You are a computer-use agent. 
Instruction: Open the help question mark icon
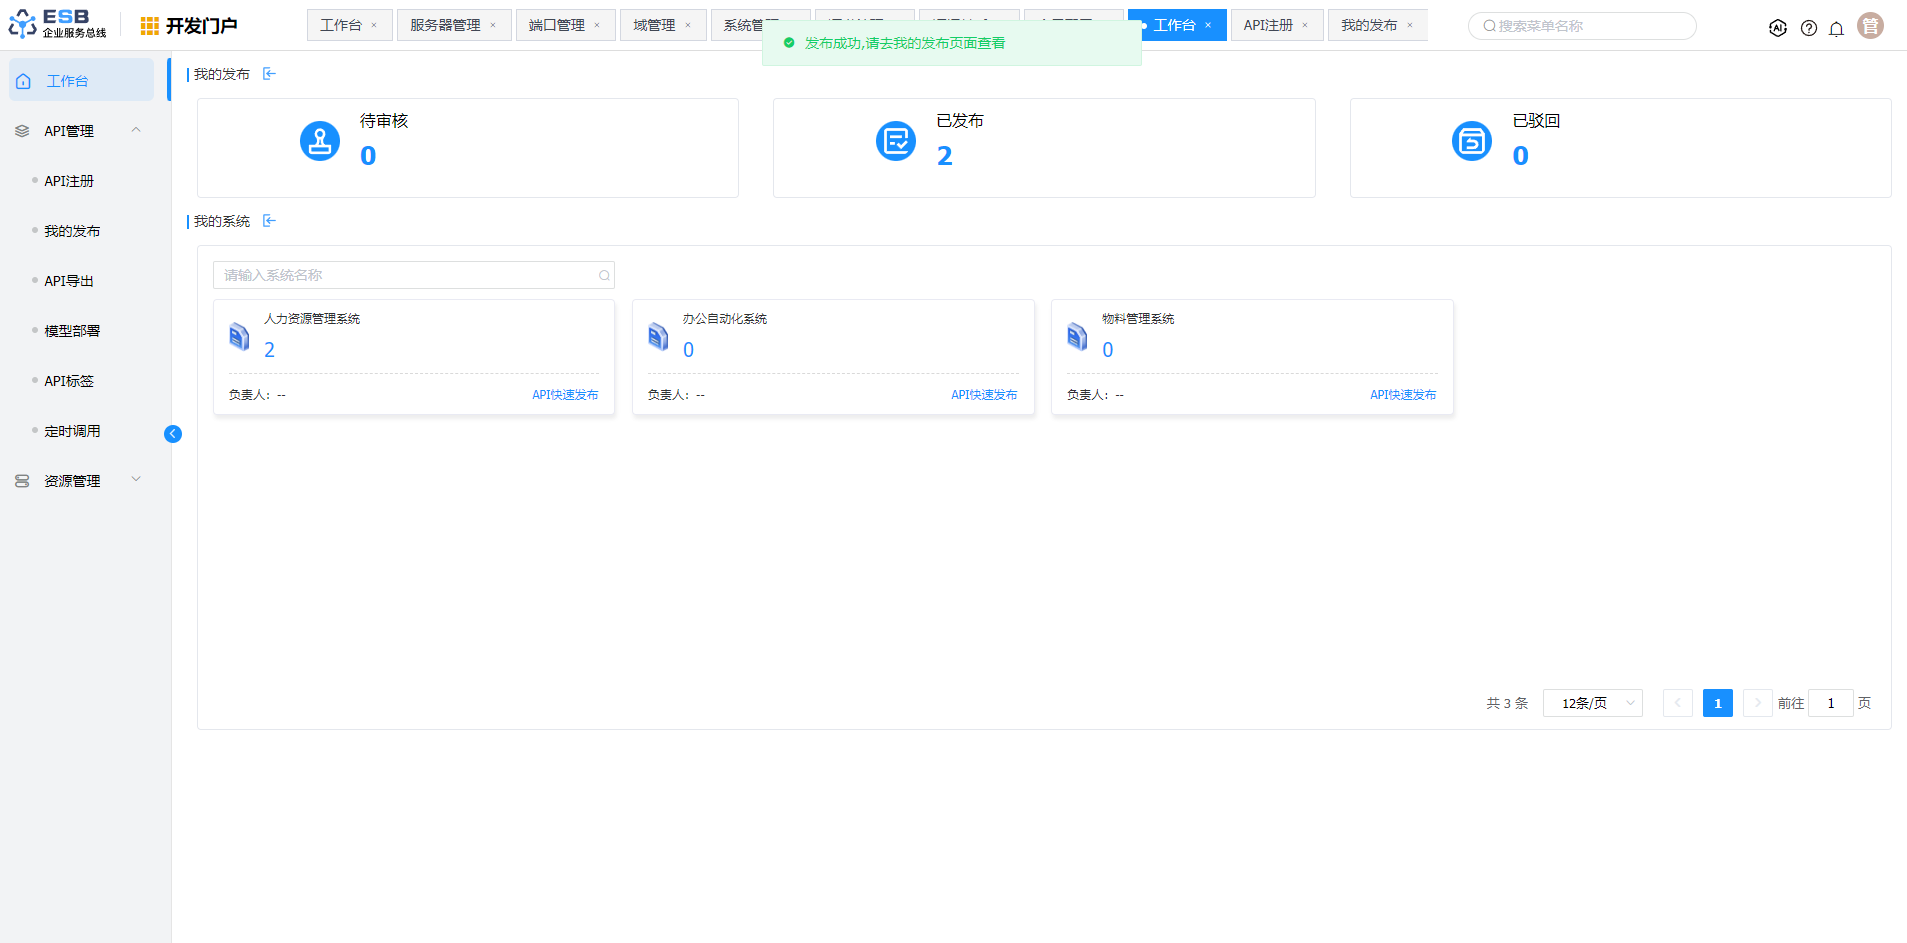(x=1808, y=28)
